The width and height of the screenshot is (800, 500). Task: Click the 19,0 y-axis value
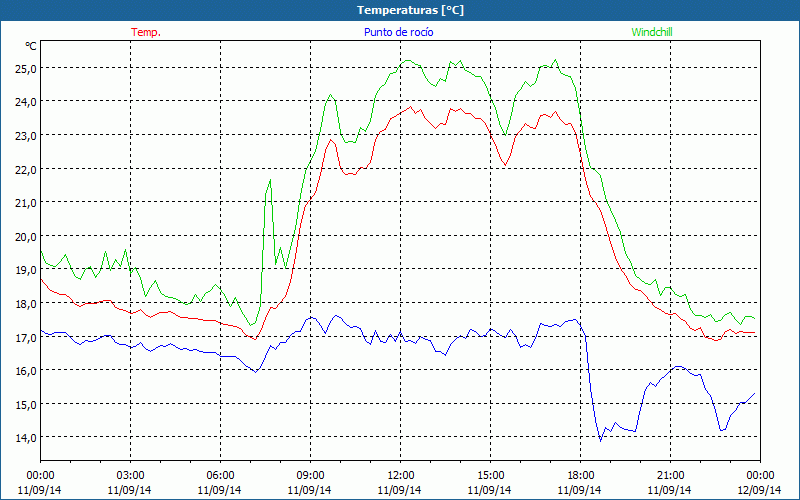26,270
